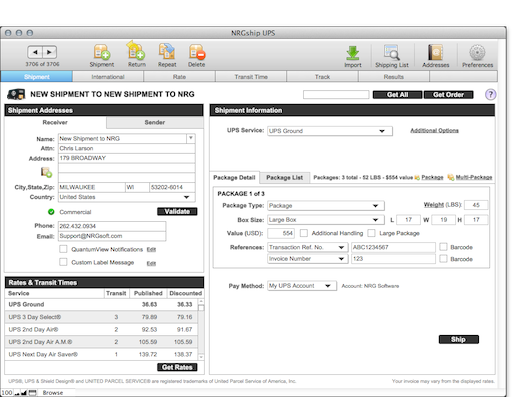Click the Multi-Package link
529x397 pixels.
474,177
